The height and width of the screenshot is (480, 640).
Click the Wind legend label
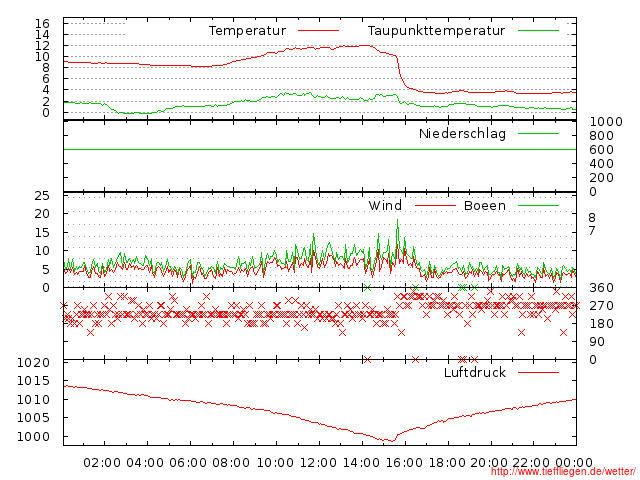[x=385, y=205]
